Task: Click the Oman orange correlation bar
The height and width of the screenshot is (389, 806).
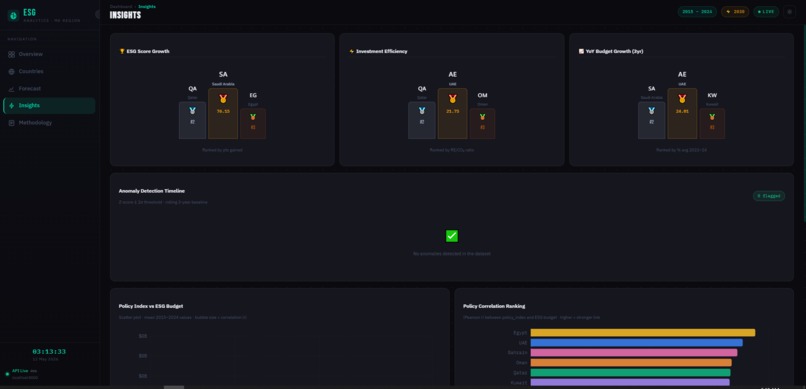Action: point(631,363)
